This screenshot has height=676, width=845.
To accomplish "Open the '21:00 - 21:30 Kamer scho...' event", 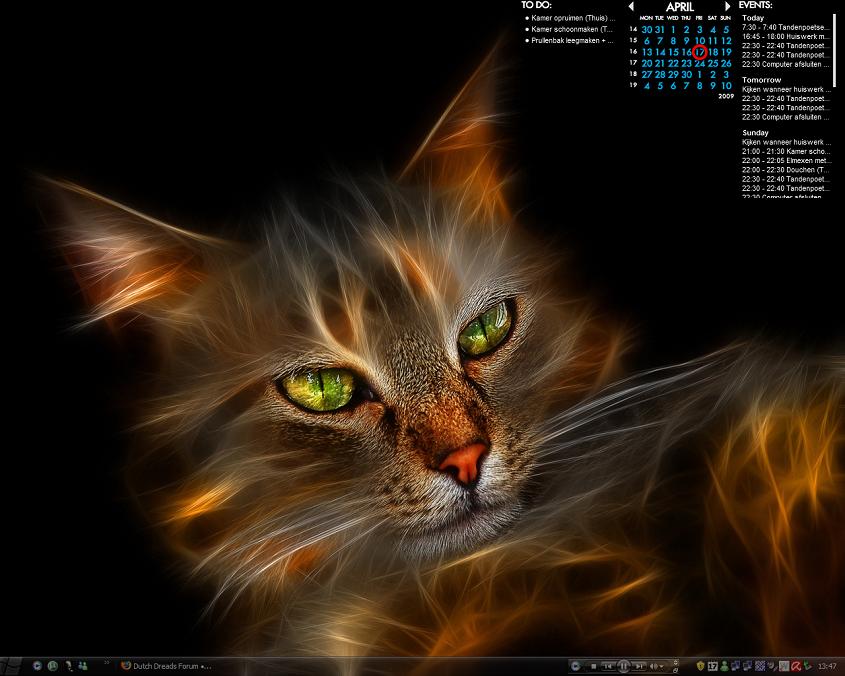I will pyautogui.click(x=786, y=151).
